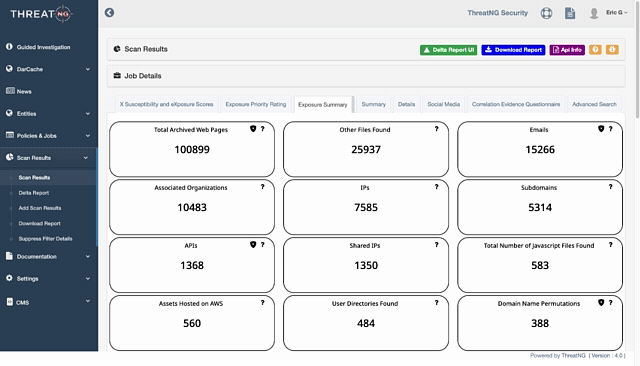This screenshot has height=366, width=640.
Task: Click help mark on IPs card
Action: pyautogui.click(x=436, y=187)
